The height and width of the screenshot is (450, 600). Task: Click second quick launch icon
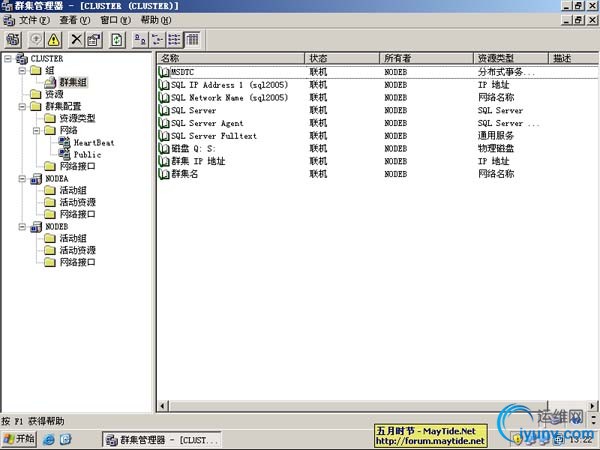(66, 440)
